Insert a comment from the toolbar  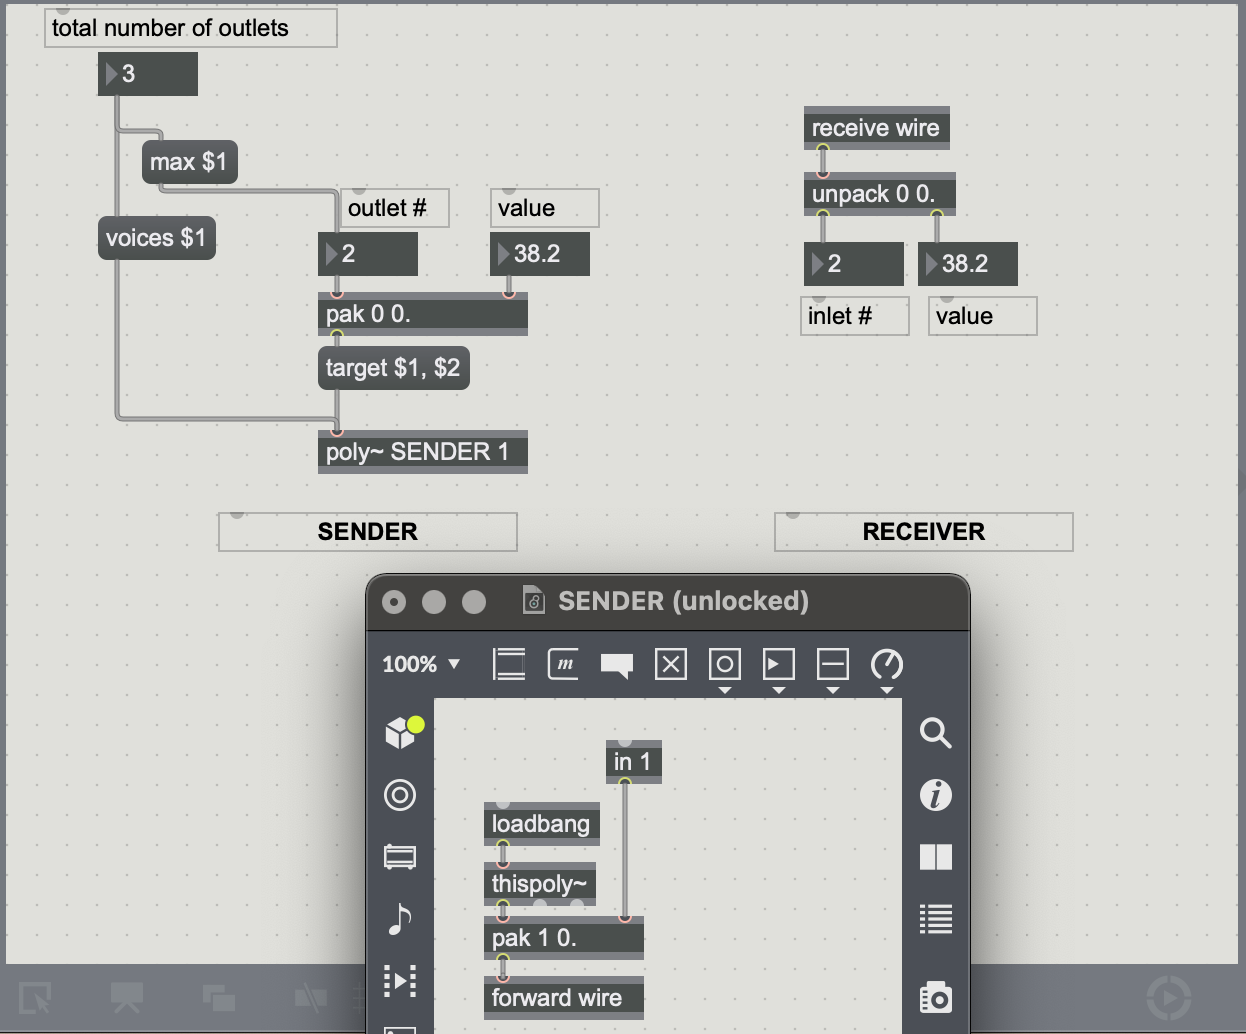pos(617,665)
